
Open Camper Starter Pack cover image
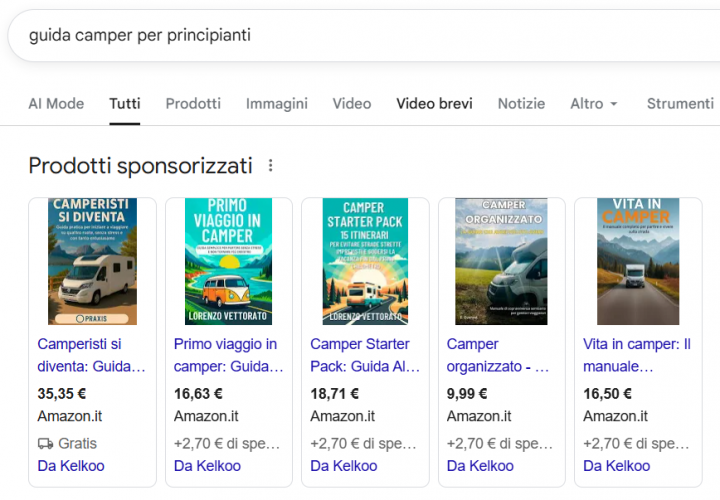coord(365,261)
